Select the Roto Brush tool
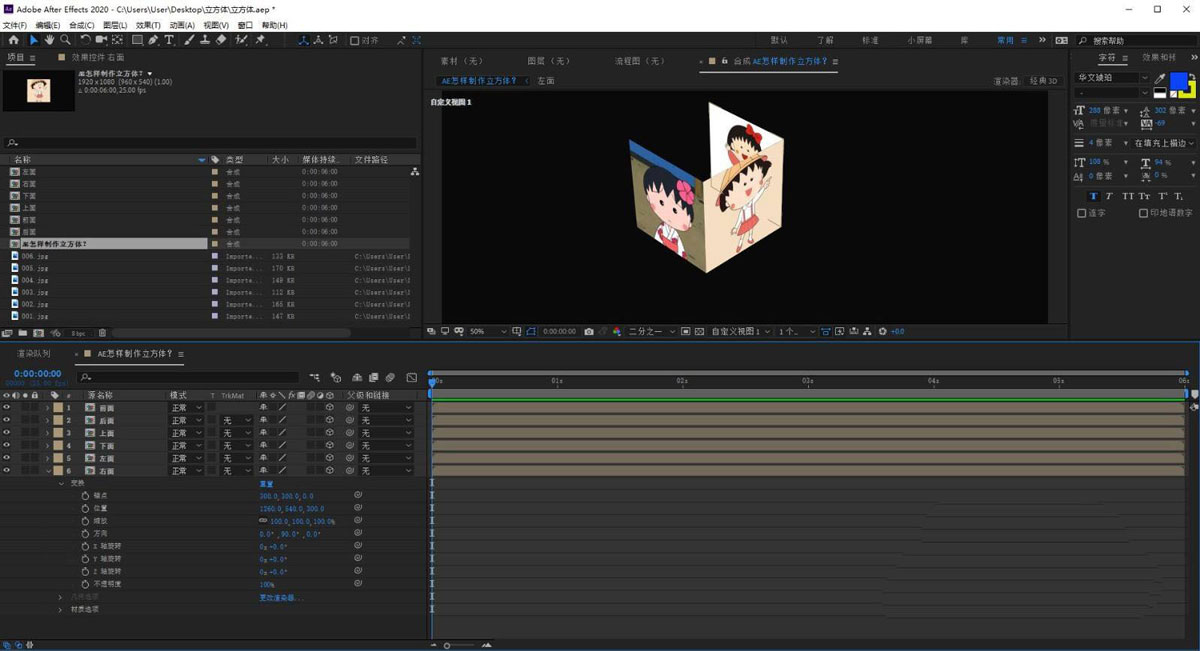The image size is (1200, 651). [x=241, y=40]
